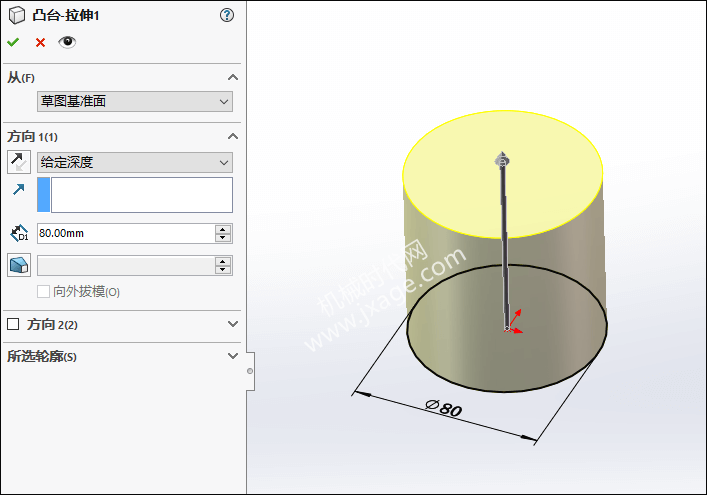
Task: Click the draft angle field
Action: (x=126, y=266)
